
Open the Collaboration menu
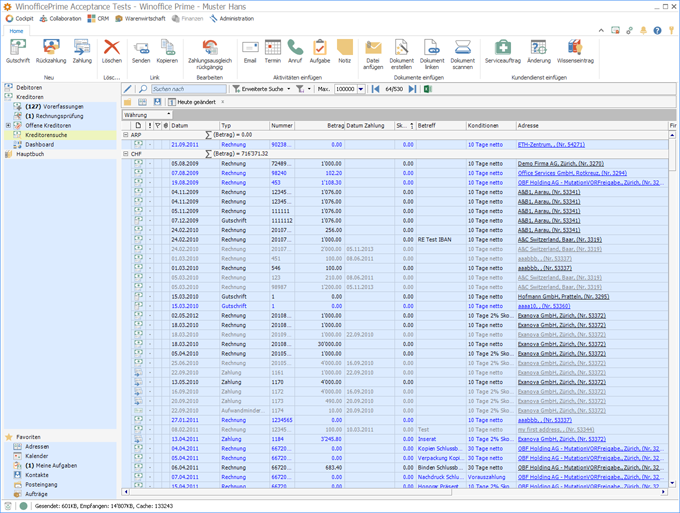point(60,19)
